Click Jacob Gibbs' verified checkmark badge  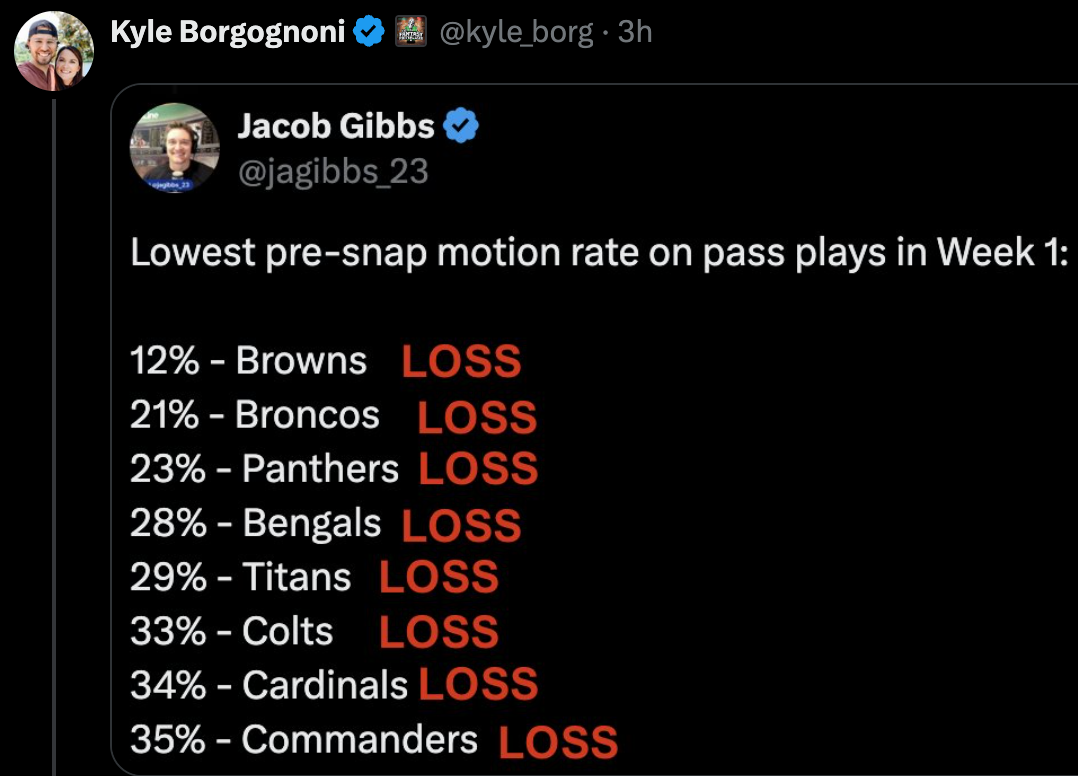pos(461,126)
